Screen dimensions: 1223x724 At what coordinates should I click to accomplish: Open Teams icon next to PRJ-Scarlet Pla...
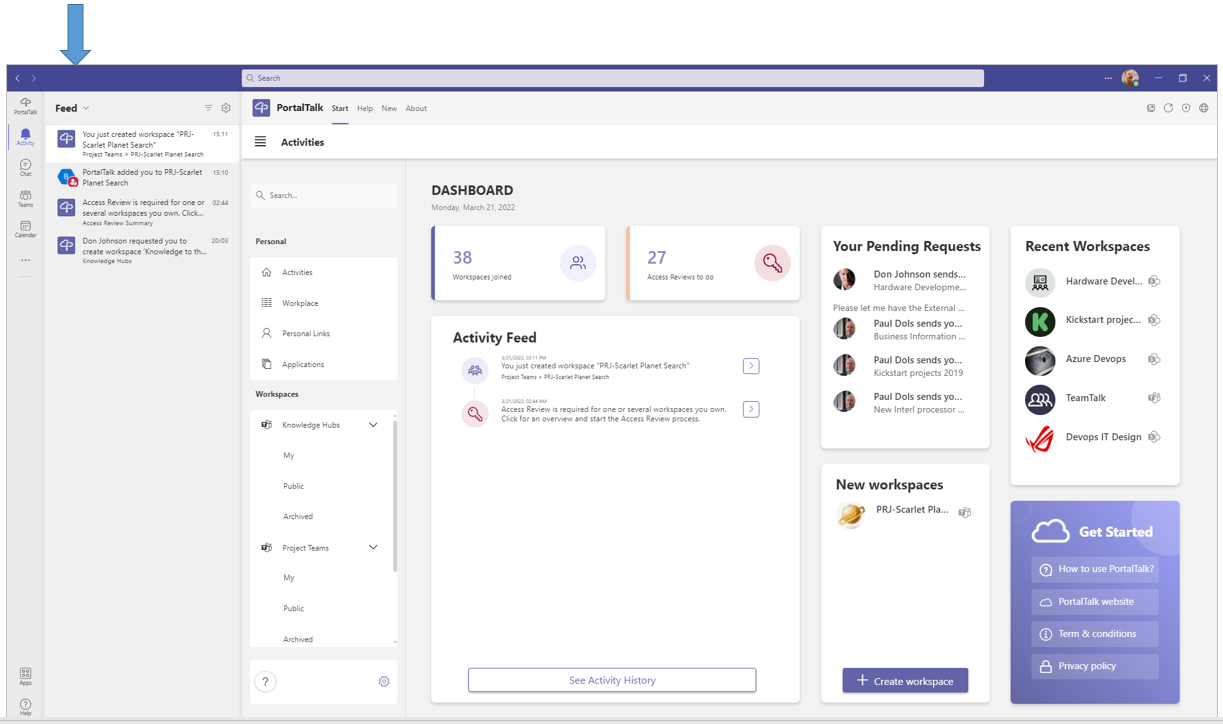(x=965, y=512)
